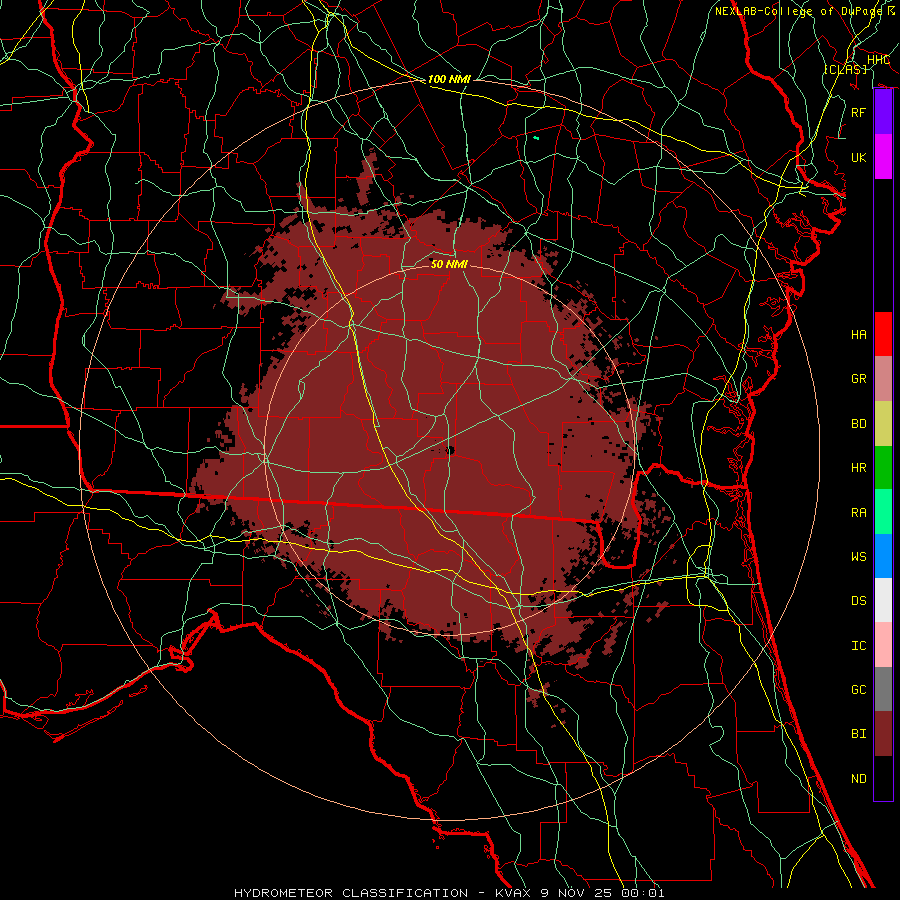Click the BD legend label
This screenshot has height=900, width=900.
point(859,424)
